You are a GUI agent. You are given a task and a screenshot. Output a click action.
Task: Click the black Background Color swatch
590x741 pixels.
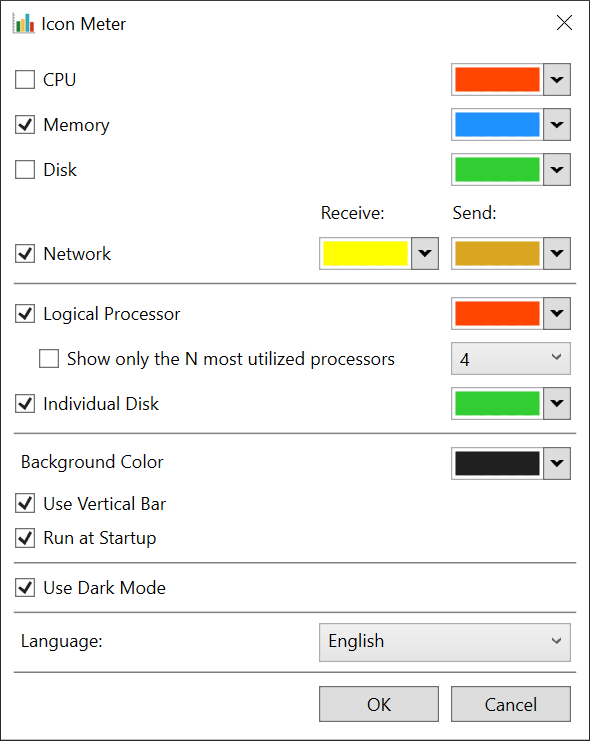tap(497, 464)
